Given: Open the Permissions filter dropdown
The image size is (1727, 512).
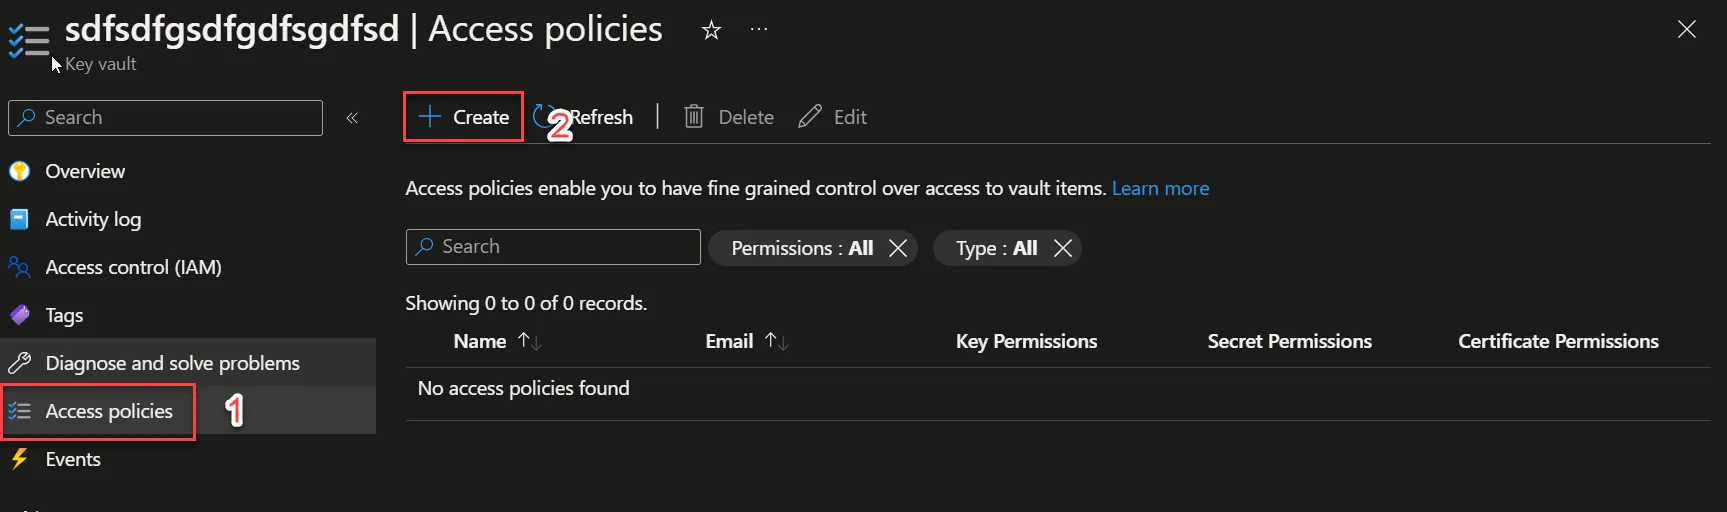Looking at the screenshot, I should [801, 248].
